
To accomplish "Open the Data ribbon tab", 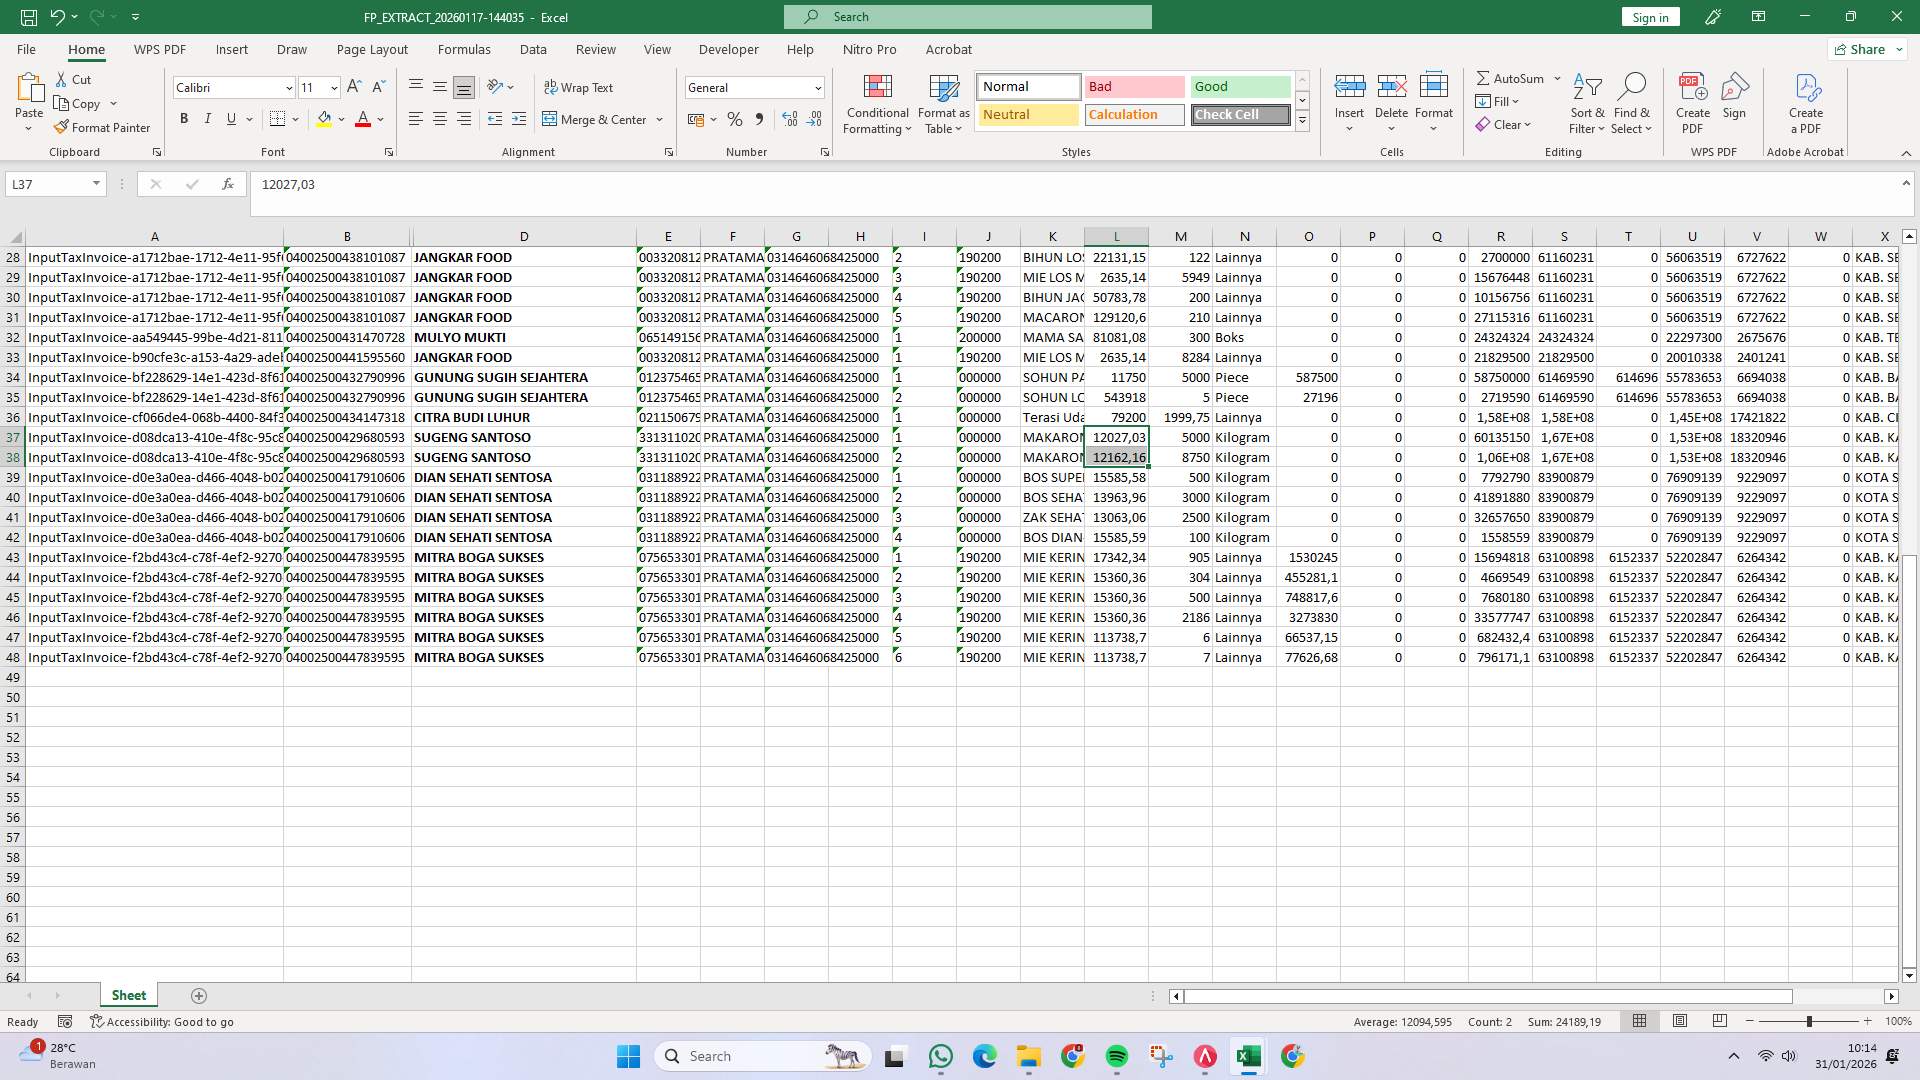I will tap(533, 49).
